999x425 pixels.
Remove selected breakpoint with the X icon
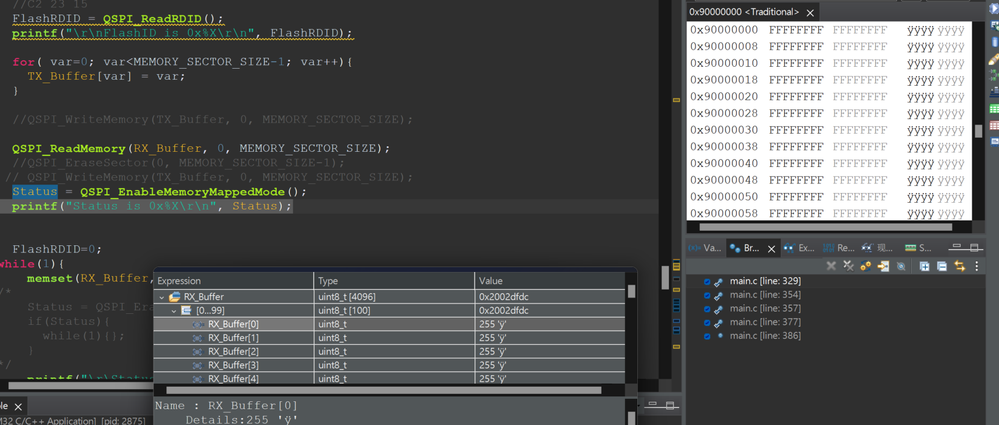(831, 266)
